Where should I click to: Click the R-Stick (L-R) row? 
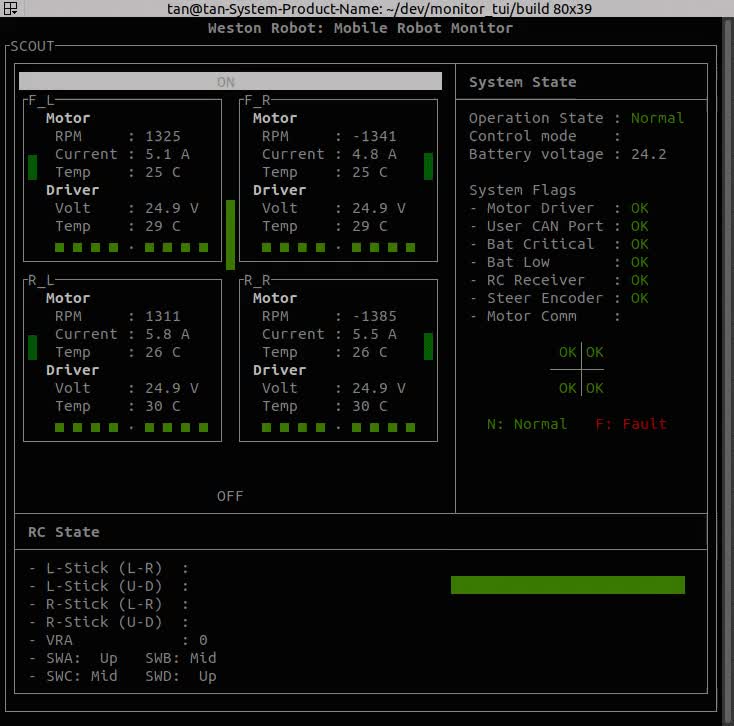point(109,604)
